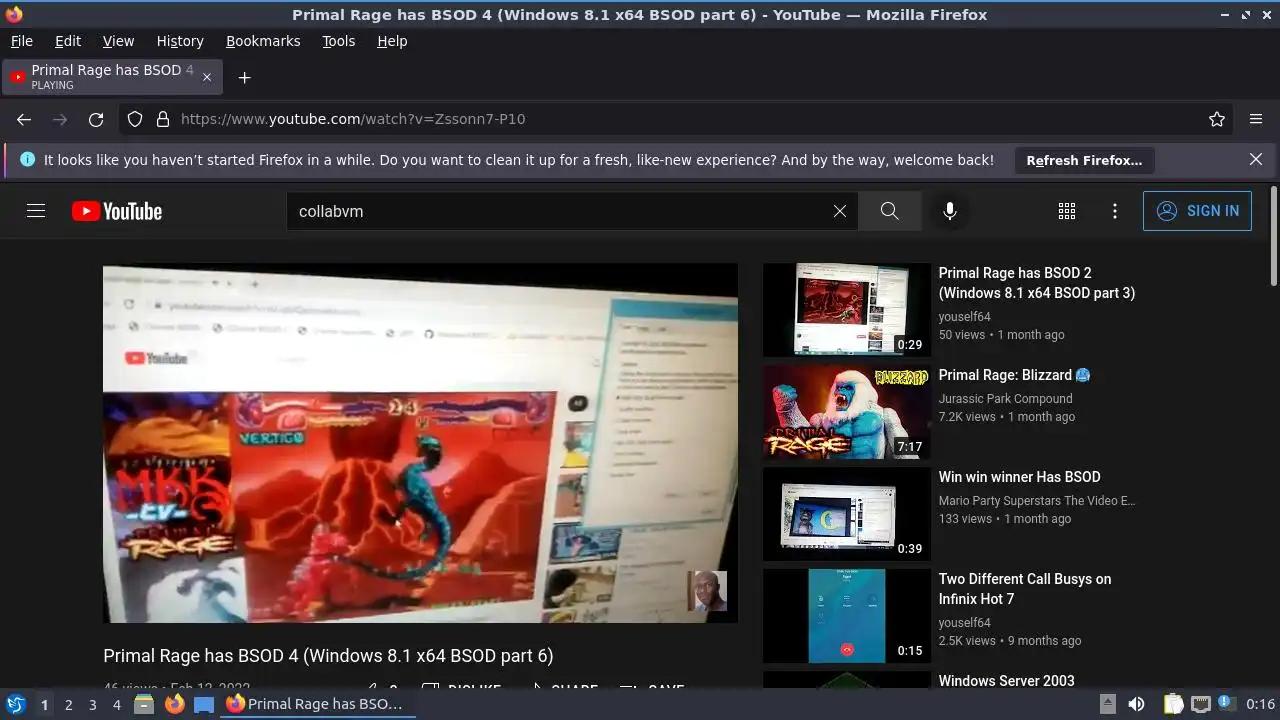Click the volume speaker tray icon
Viewport: 1280px width, 720px height.
click(1136, 704)
